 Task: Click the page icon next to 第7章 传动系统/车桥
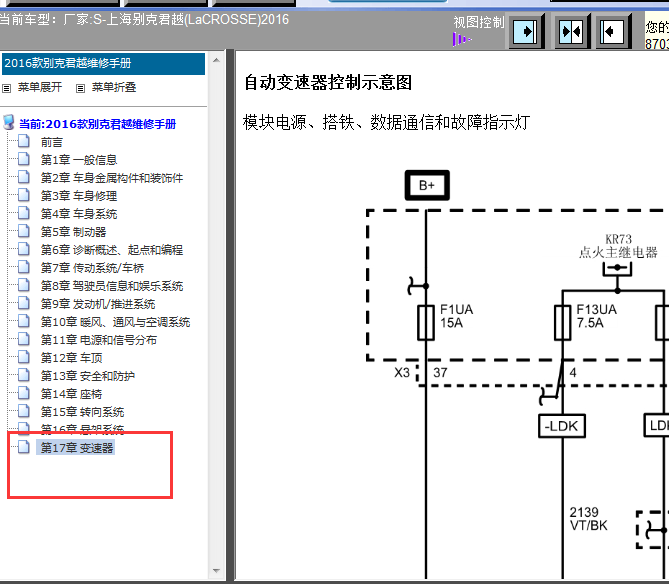pyautogui.click(x=23, y=267)
